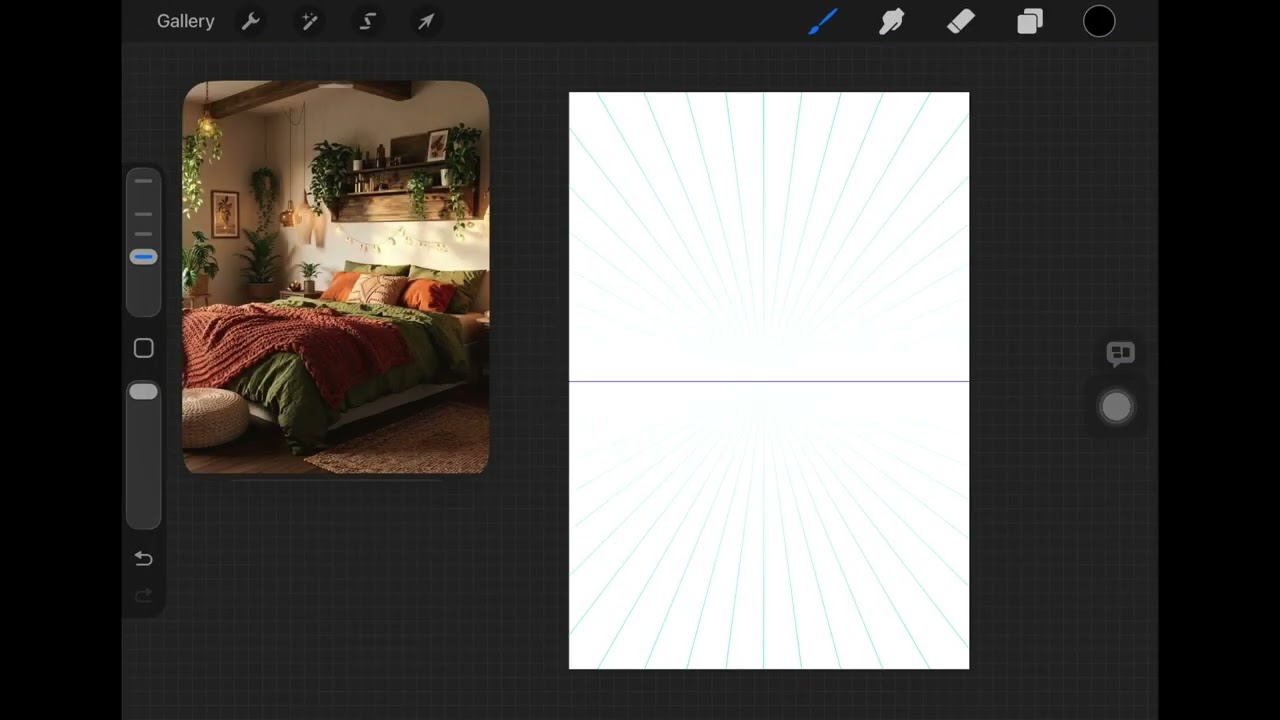Screen dimensions: 1280x720
Task: Click the brush size slider handle
Action: 143,257
